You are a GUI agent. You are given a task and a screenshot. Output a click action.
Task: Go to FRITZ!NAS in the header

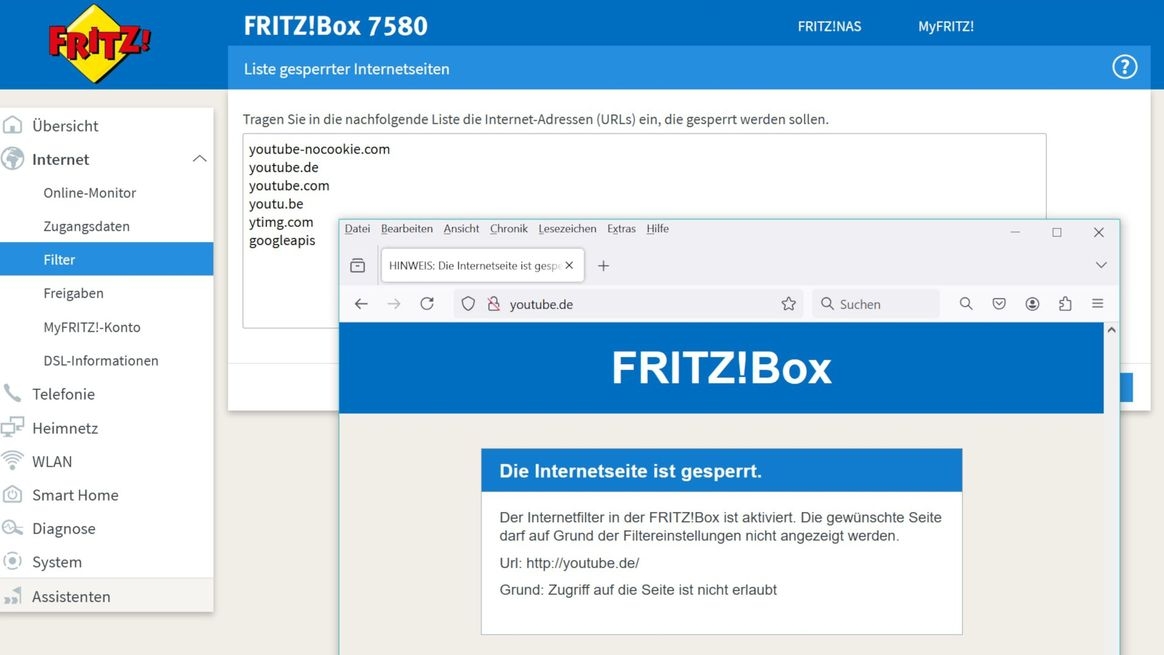point(829,27)
